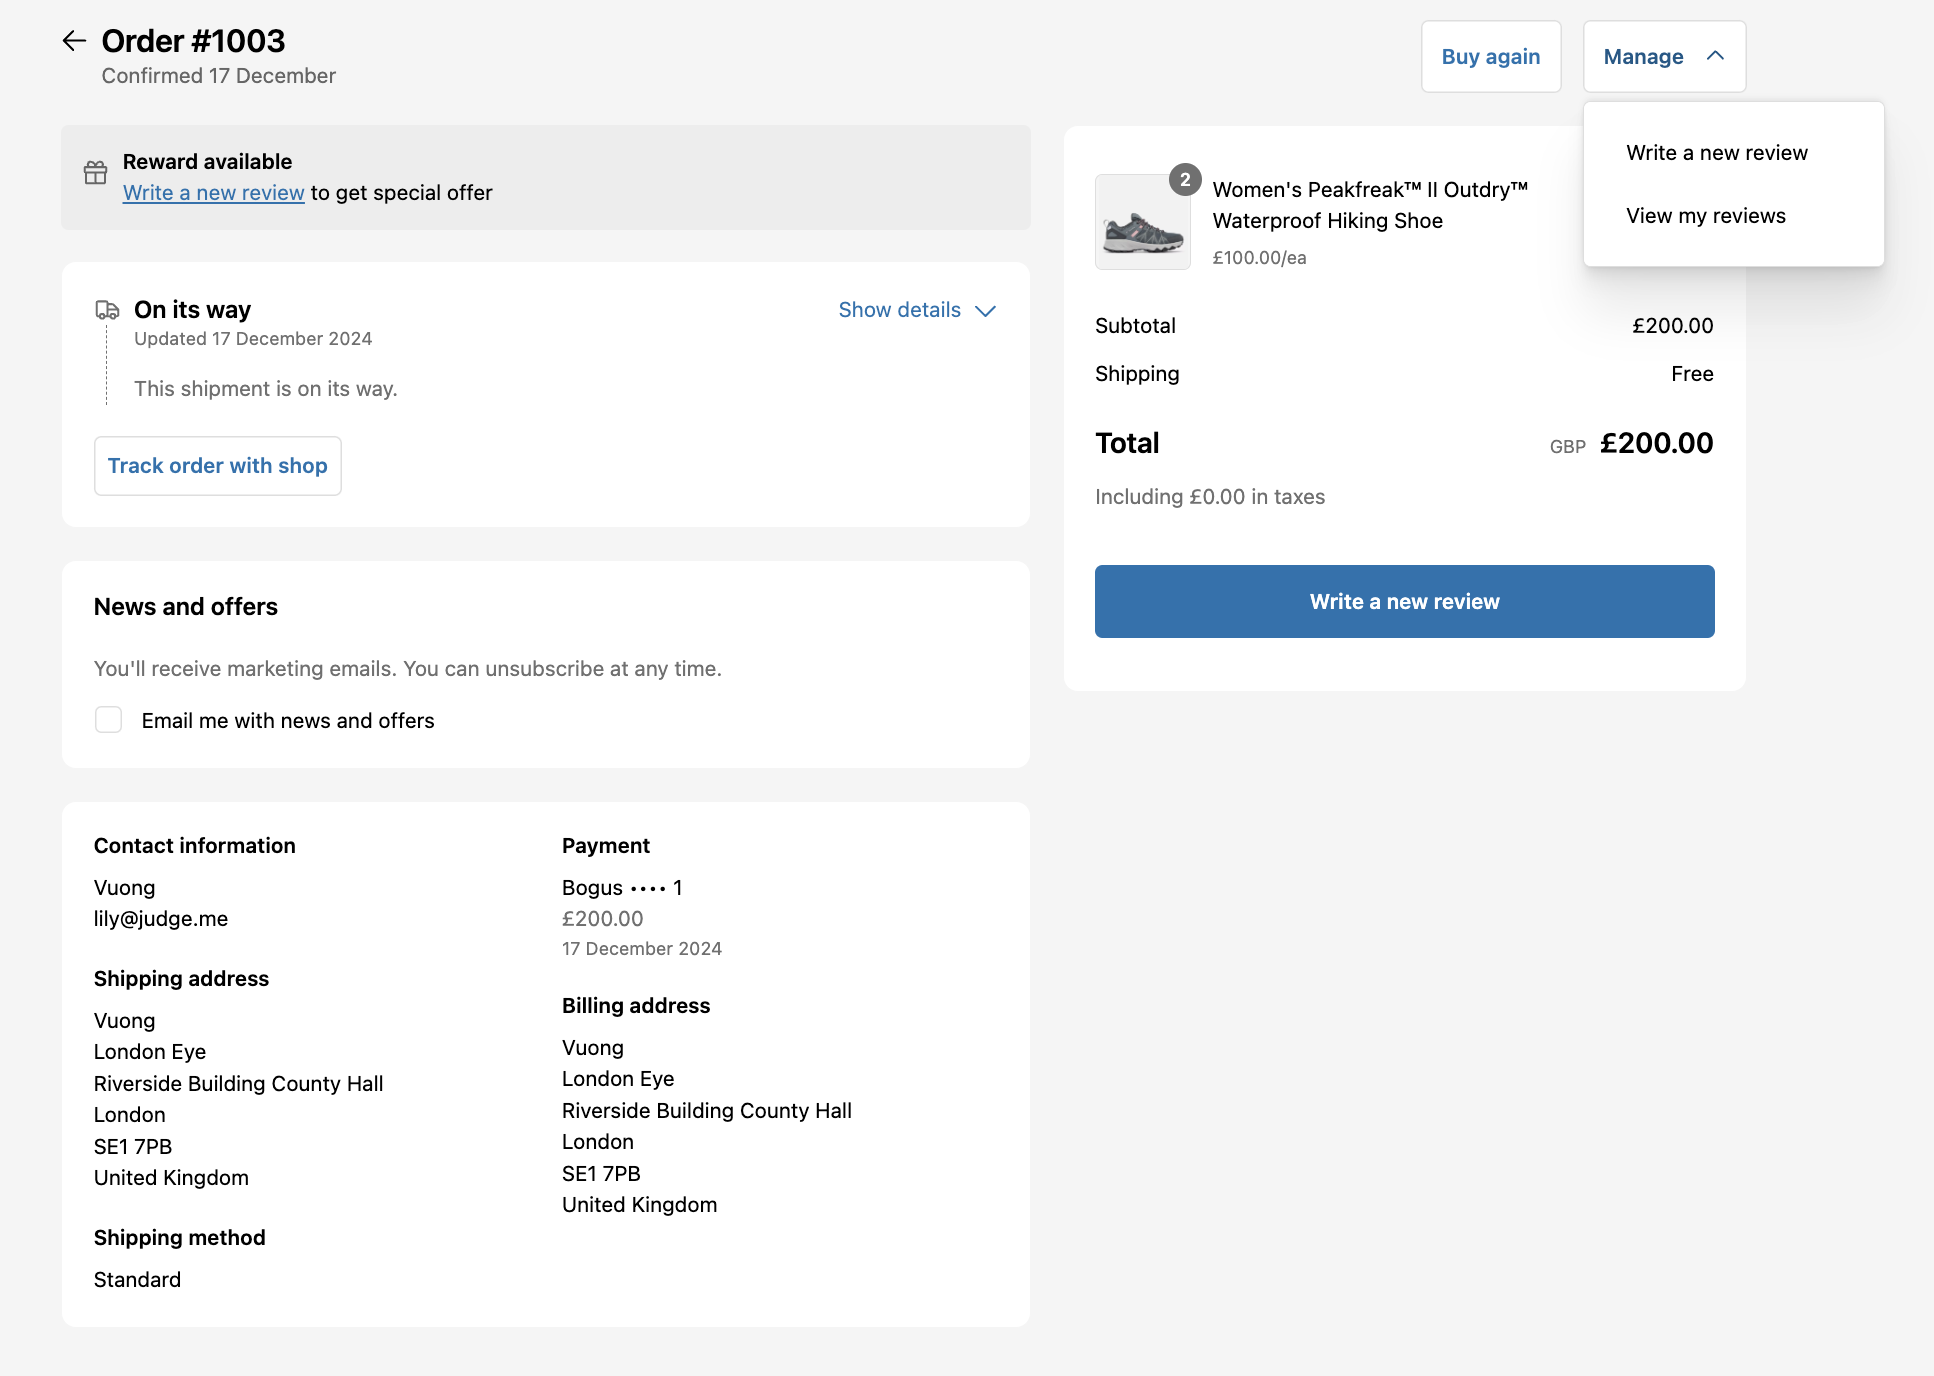Collapse the Manage menu via its chevron
Viewport: 1934px width, 1376px height.
[x=1715, y=57]
